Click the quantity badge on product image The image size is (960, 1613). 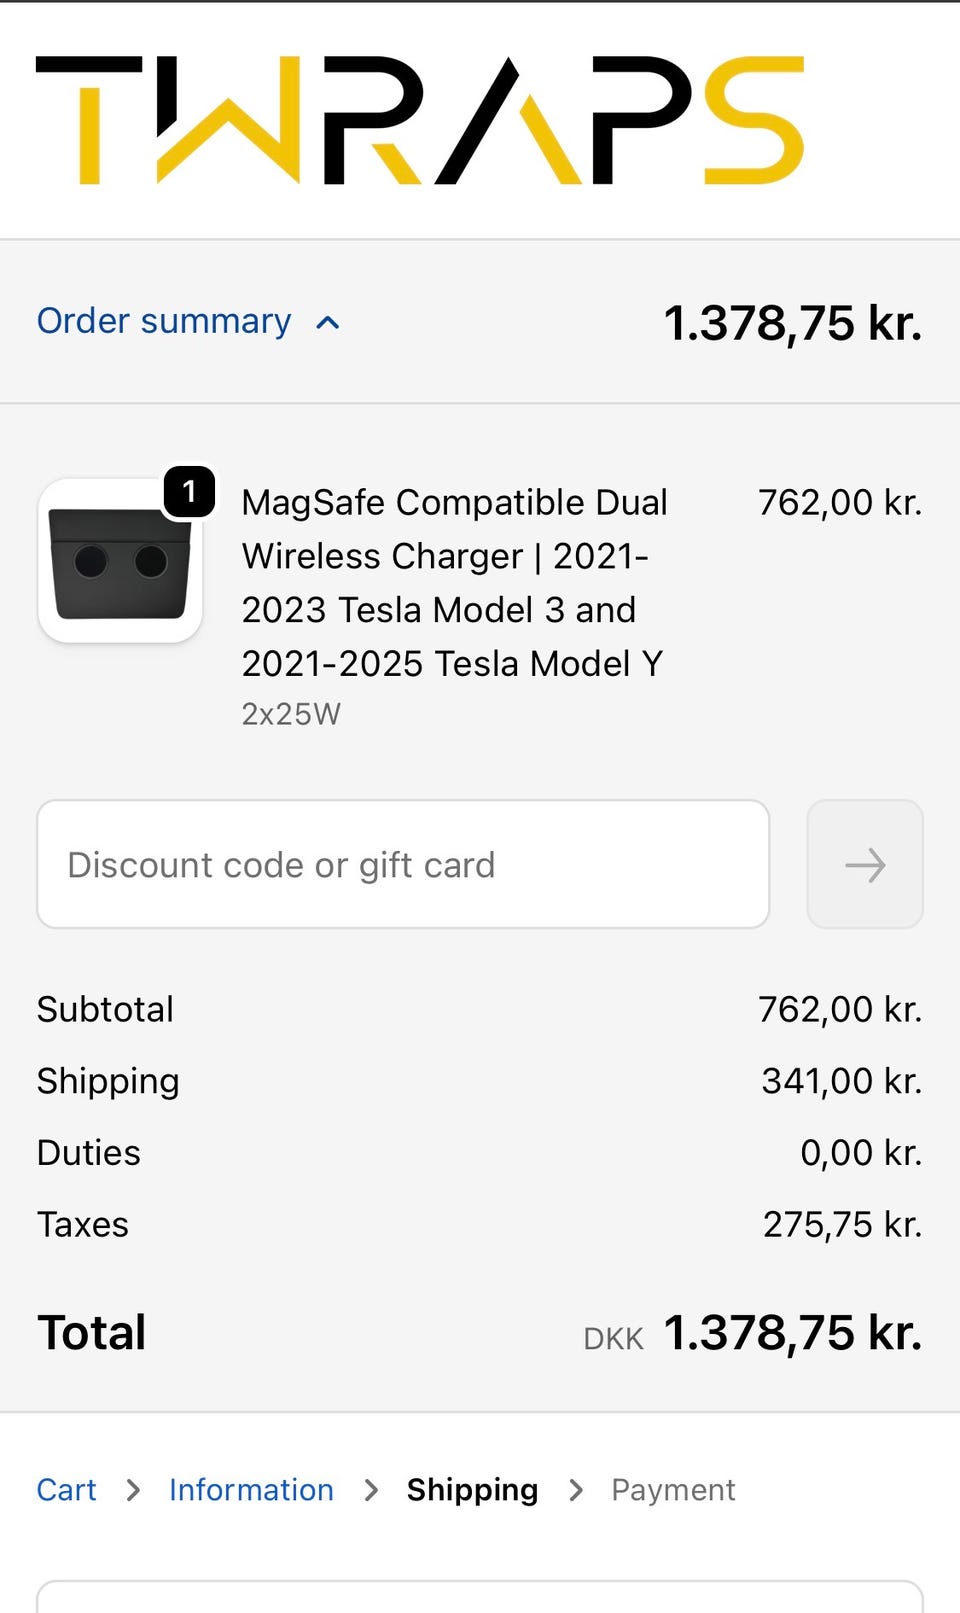(x=189, y=492)
